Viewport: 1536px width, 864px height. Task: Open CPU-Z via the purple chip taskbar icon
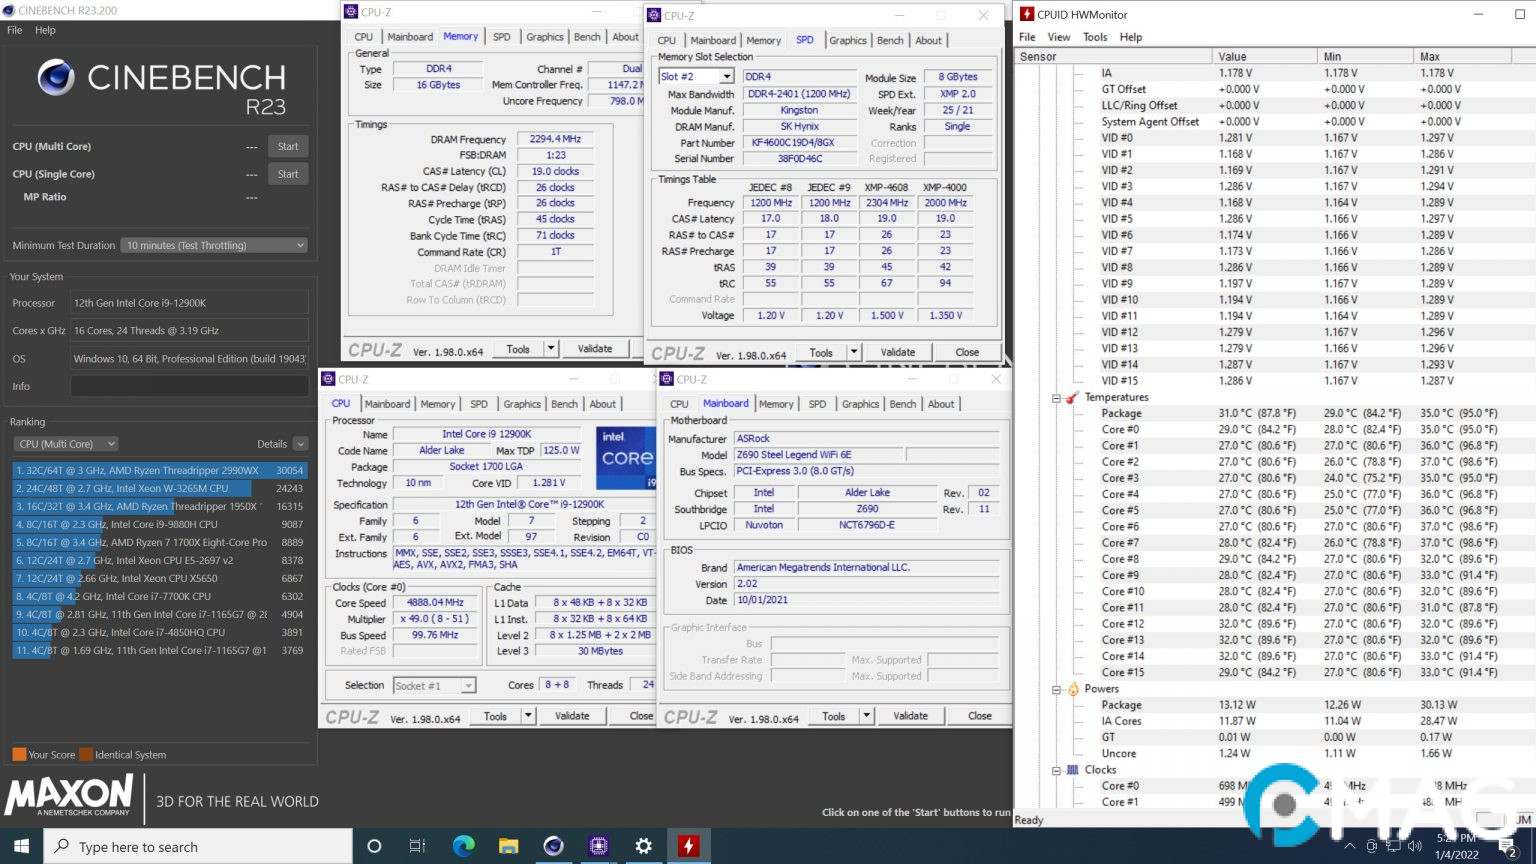pyautogui.click(x=598, y=846)
